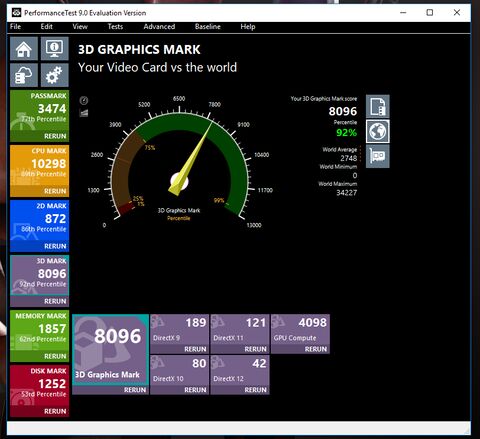
Task: Select the large 3D Graphics Mark tile
Action: click(110, 349)
